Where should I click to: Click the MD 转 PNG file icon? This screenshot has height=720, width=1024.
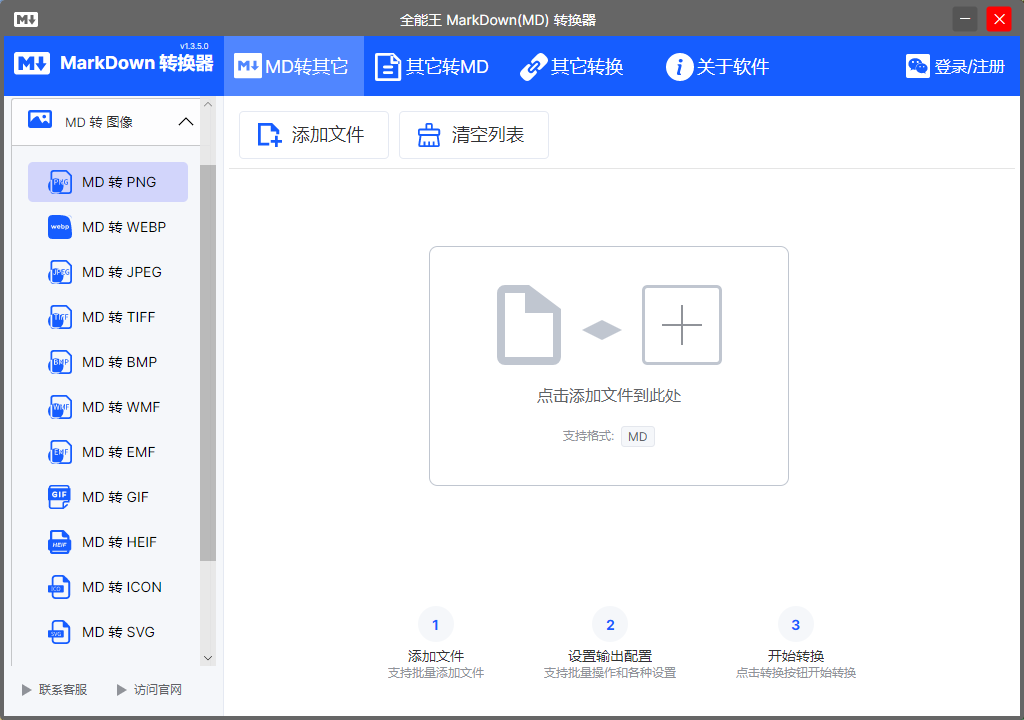click(60, 182)
